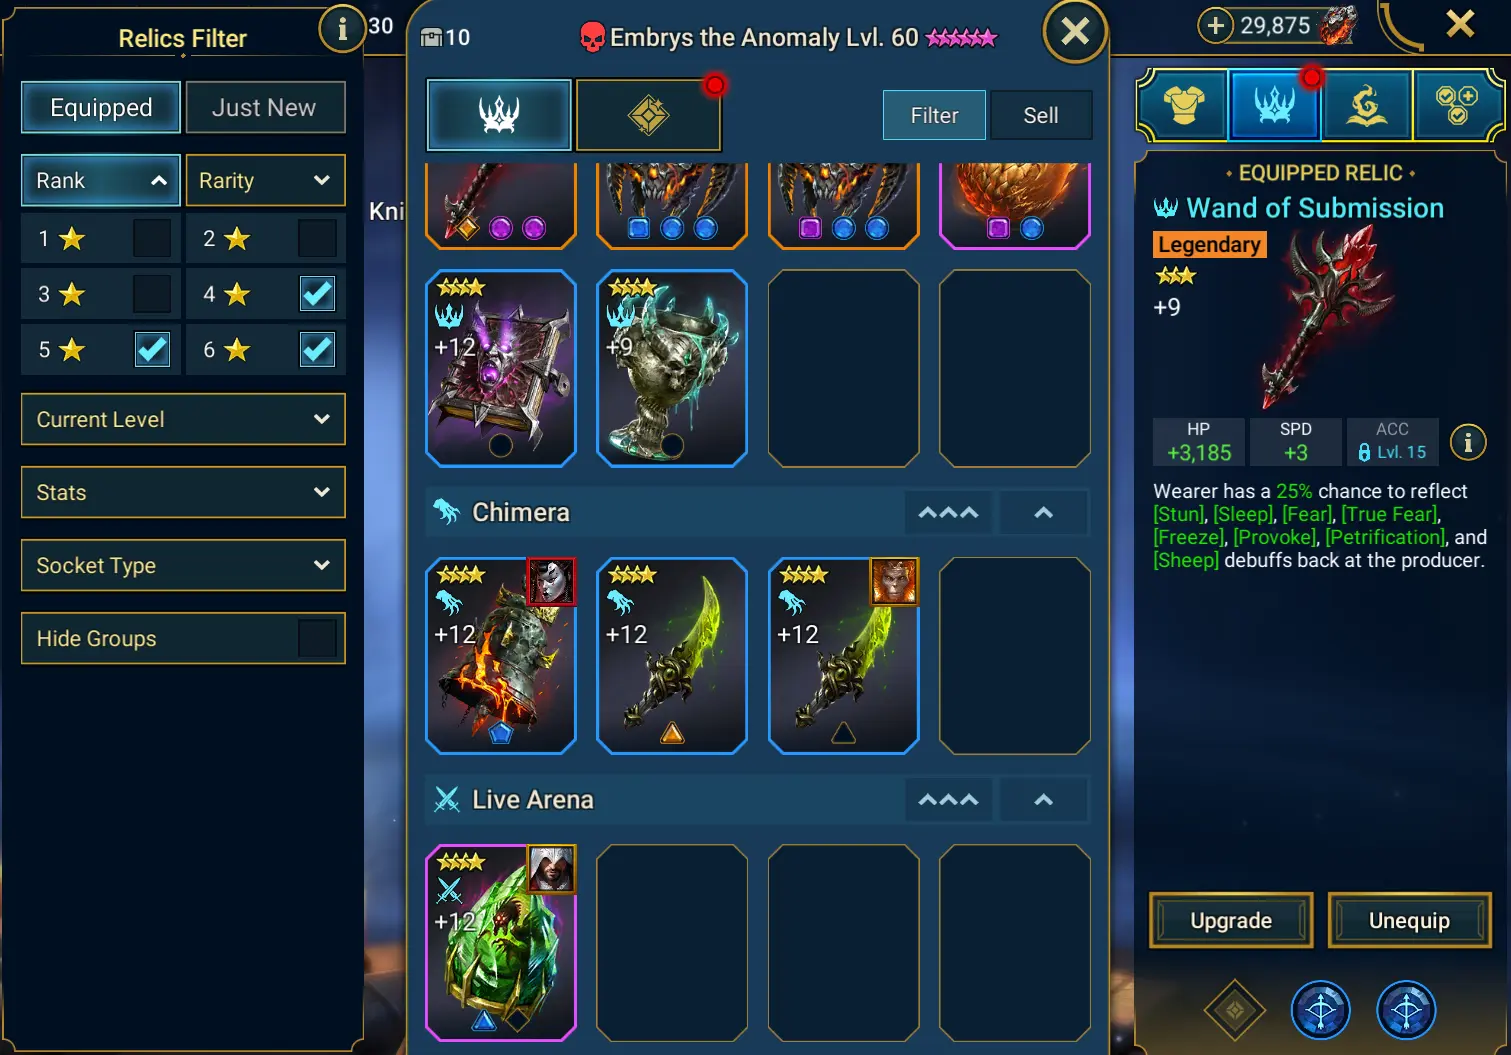Click the relic stats info icon
Image resolution: width=1511 pixels, height=1055 pixels.
pyautogui.click(x=1468, y=442)
